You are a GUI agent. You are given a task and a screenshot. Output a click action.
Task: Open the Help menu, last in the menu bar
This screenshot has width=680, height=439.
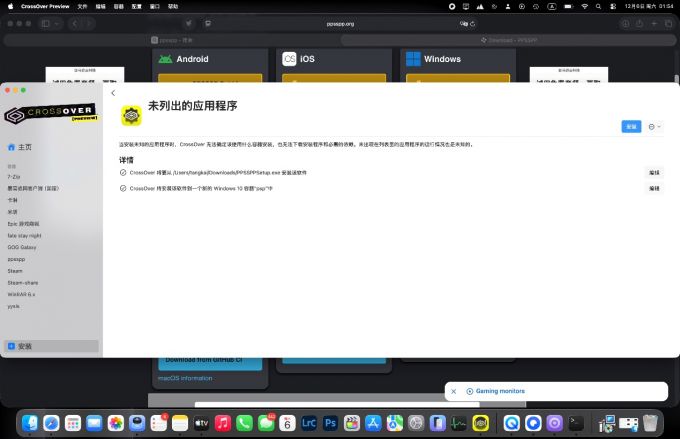(x=173, y=7)
